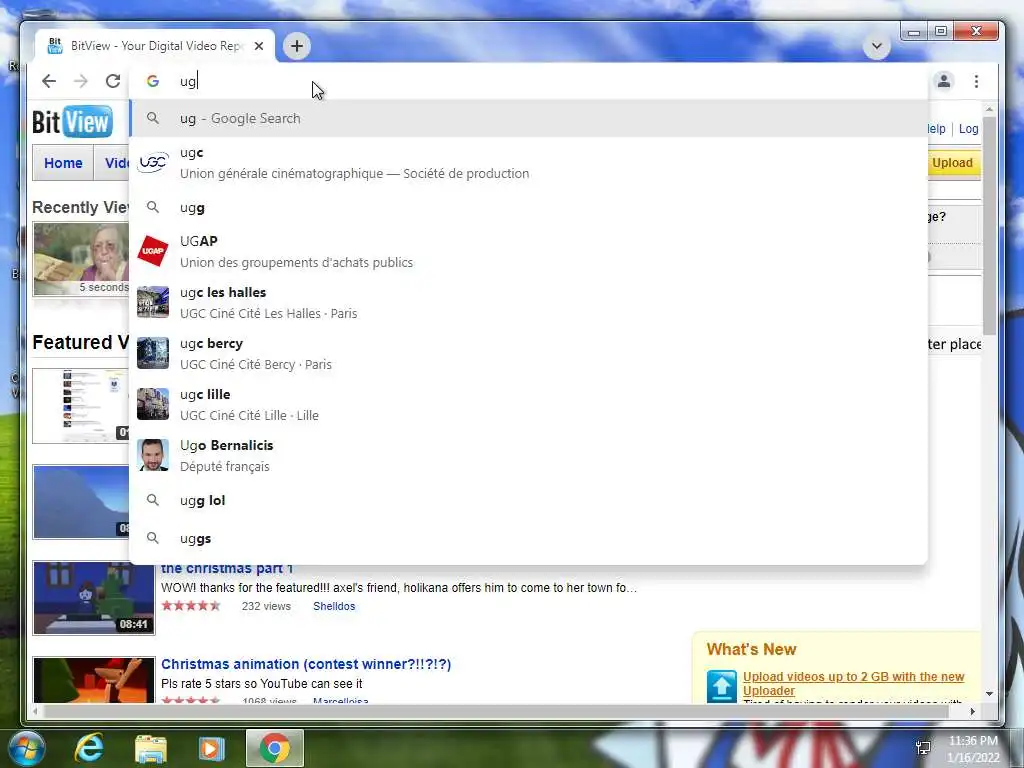This screenshot has height=768, width=1024.
Task: Open the 08:41 christmas video thumbnail
Action: coord(94,598)
